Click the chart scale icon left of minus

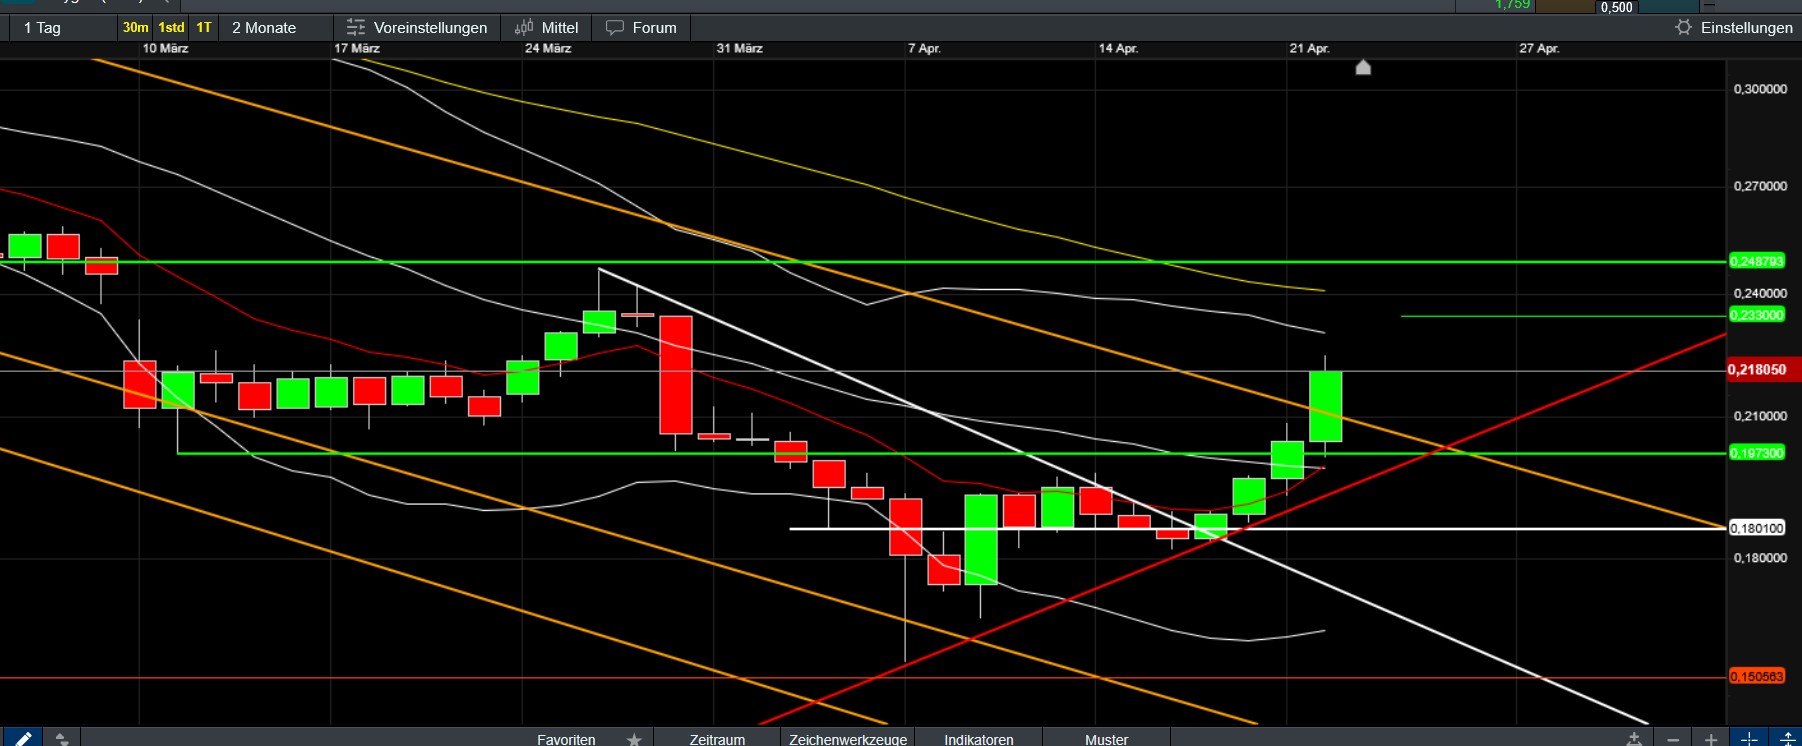click(x=1634, y=739)
